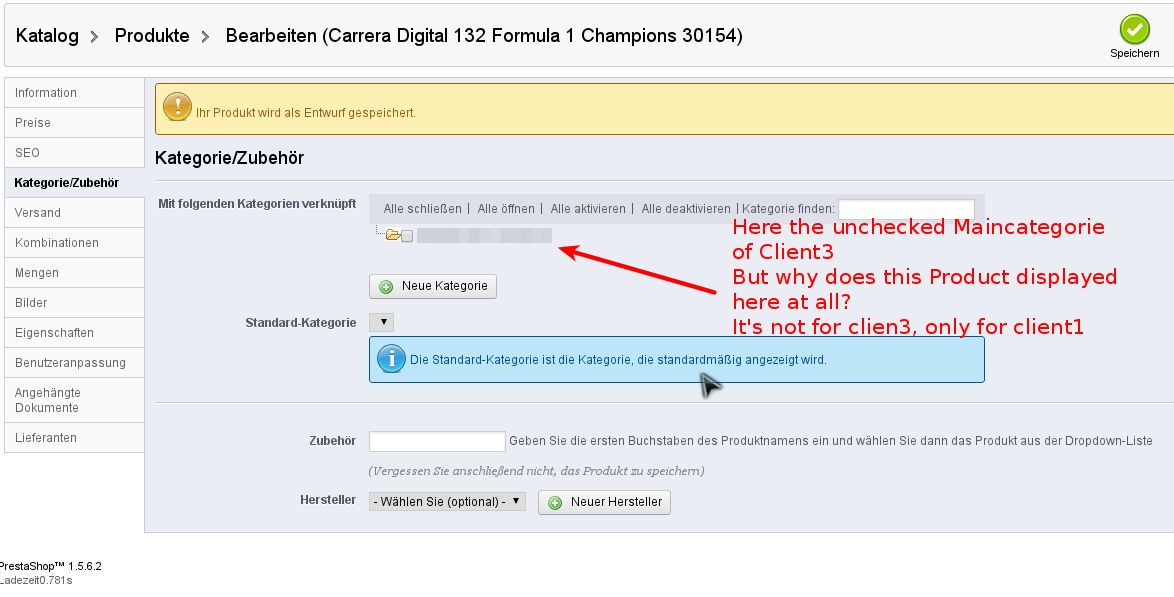Open the Angehängte Dokumente tab

74,400
